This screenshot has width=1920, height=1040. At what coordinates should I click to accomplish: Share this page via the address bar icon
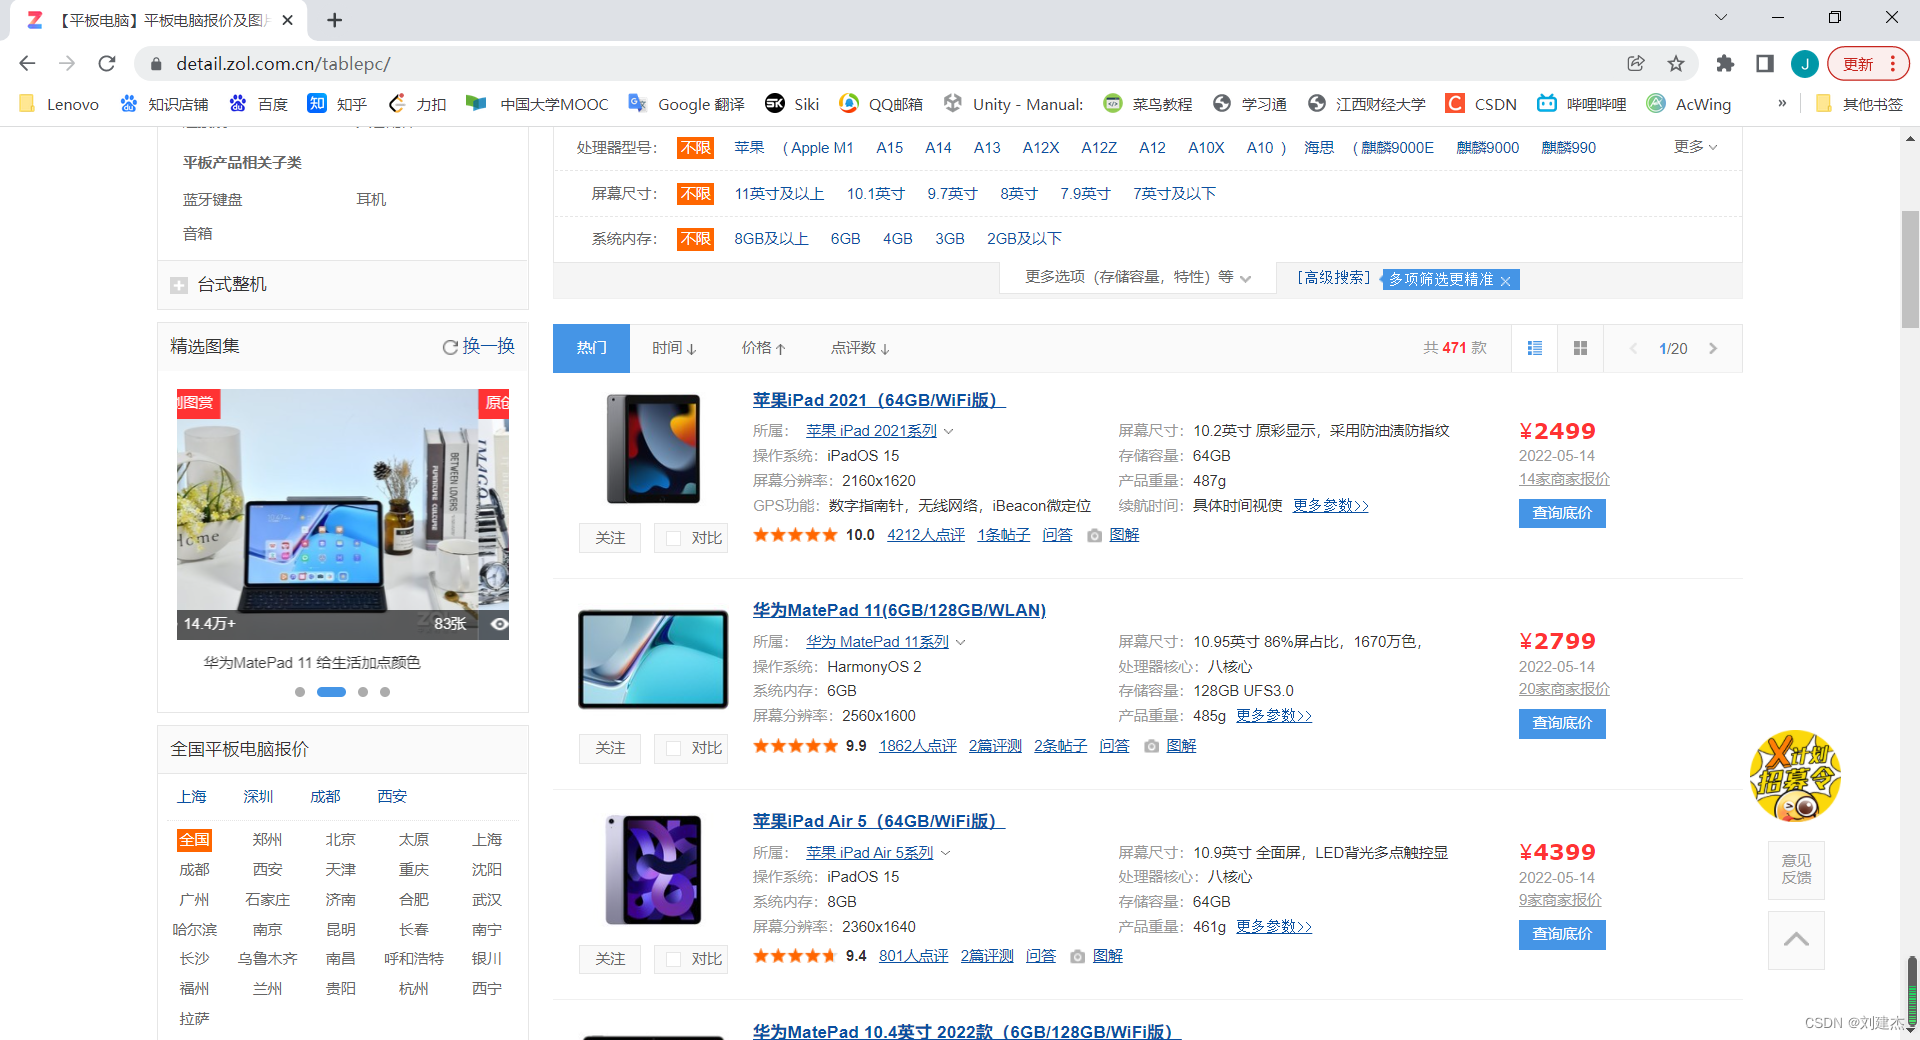pos(1636,63)
